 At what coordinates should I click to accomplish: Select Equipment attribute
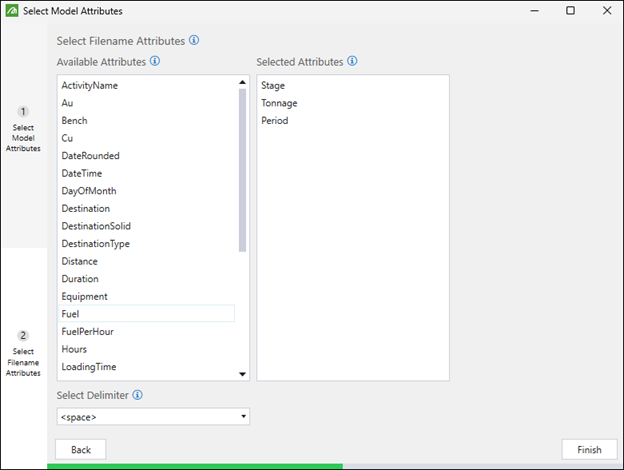[x=146, y=296]
